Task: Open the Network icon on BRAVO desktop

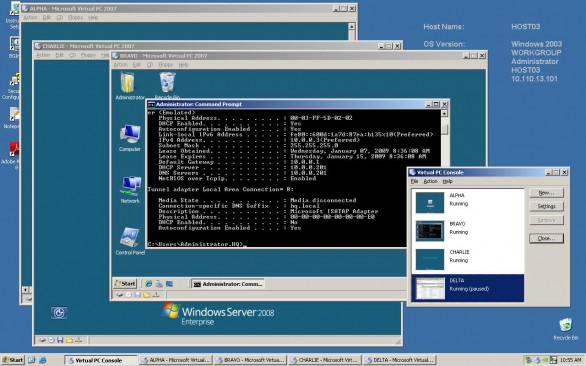Action: coord(130,189)
